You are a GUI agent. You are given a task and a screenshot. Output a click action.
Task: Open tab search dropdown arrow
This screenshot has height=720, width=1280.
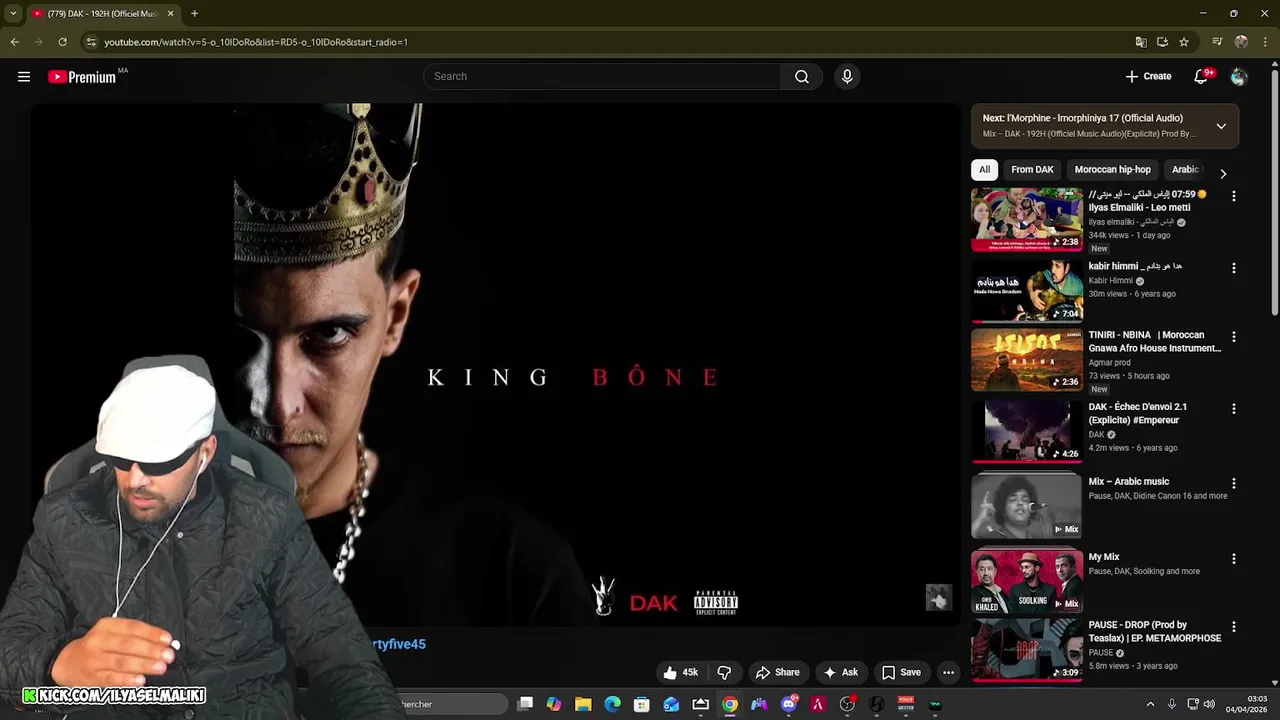(x=13, y=13)
